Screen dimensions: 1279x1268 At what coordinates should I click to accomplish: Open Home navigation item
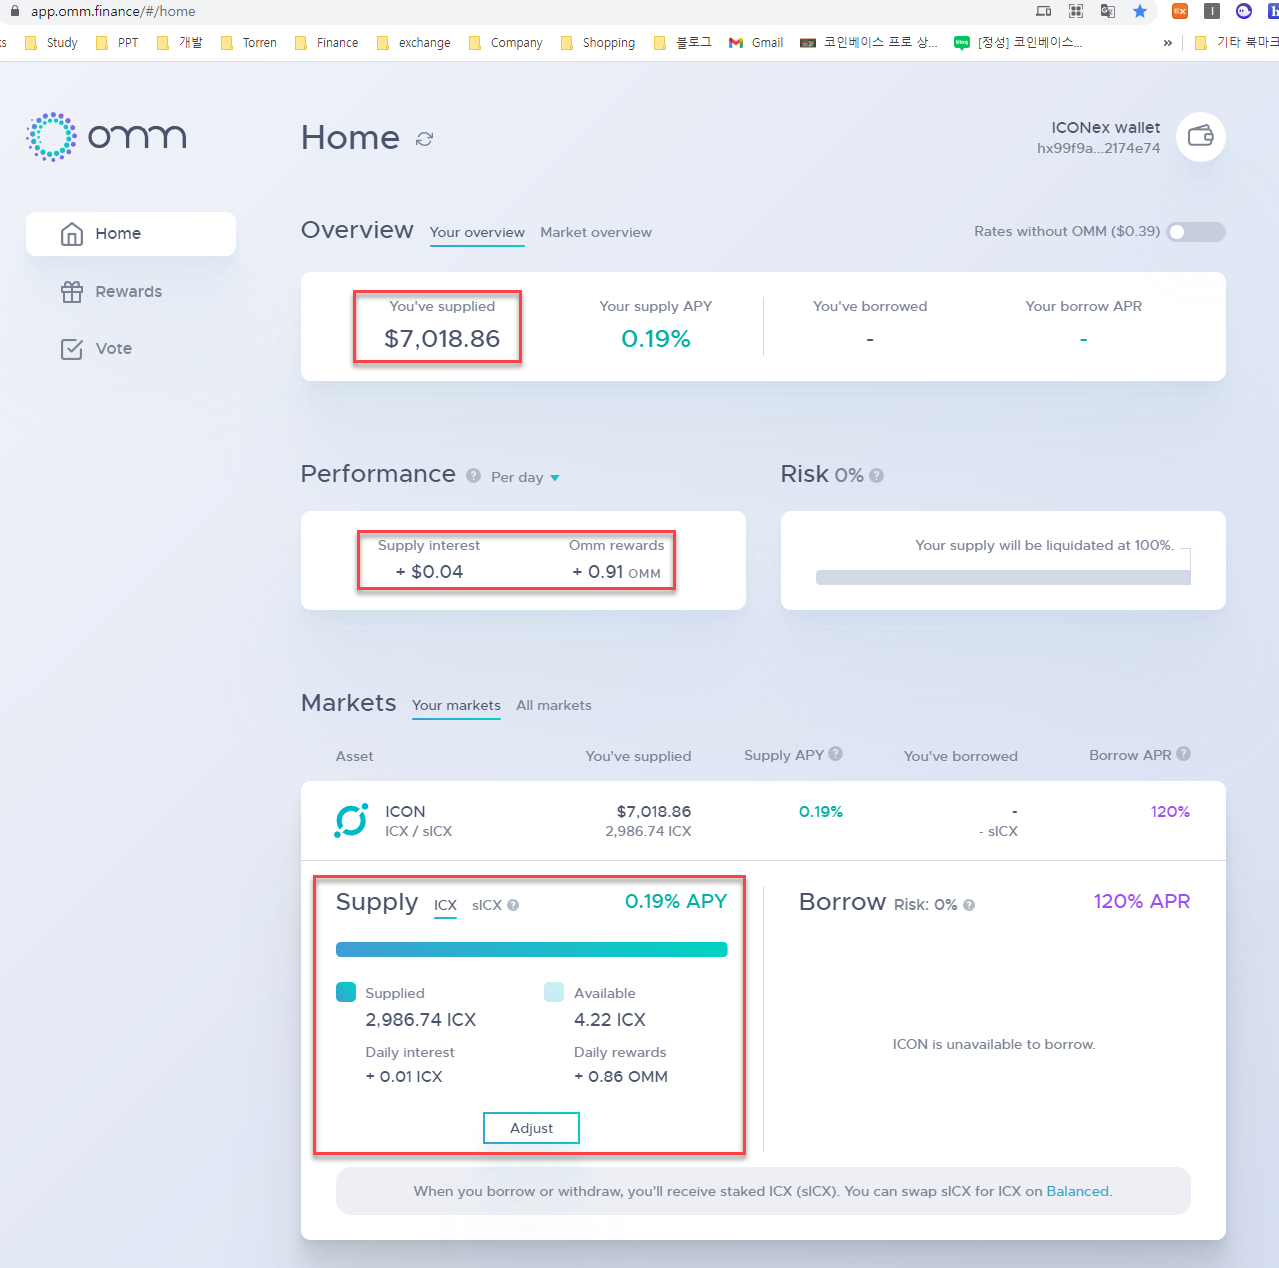[131, 234]
